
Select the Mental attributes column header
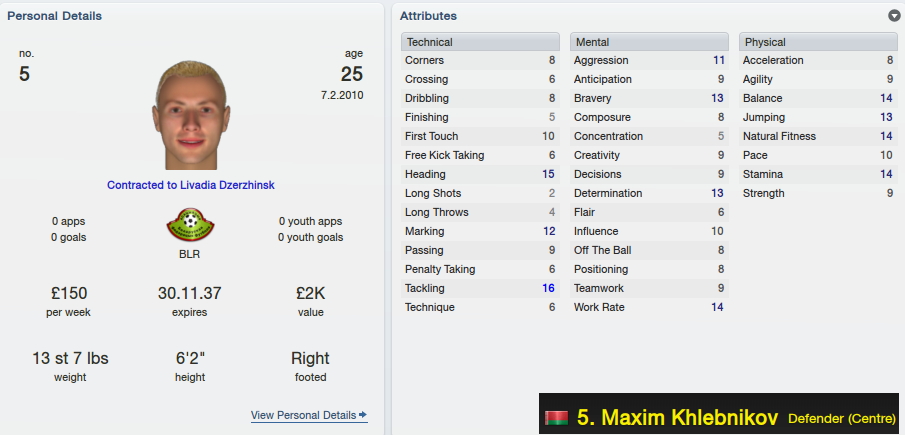point(649,42)
